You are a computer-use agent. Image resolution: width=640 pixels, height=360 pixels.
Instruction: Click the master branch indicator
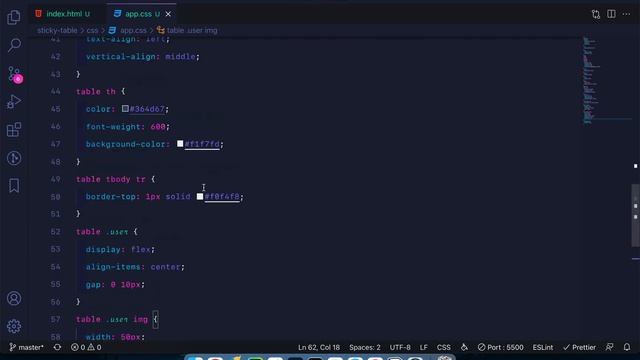pos(27,347)
